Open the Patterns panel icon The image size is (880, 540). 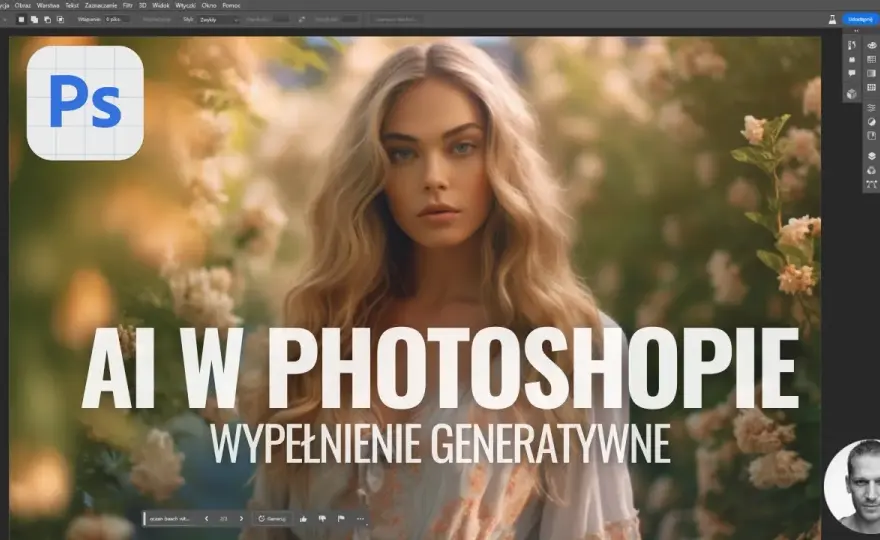click(x=872, y=87)
